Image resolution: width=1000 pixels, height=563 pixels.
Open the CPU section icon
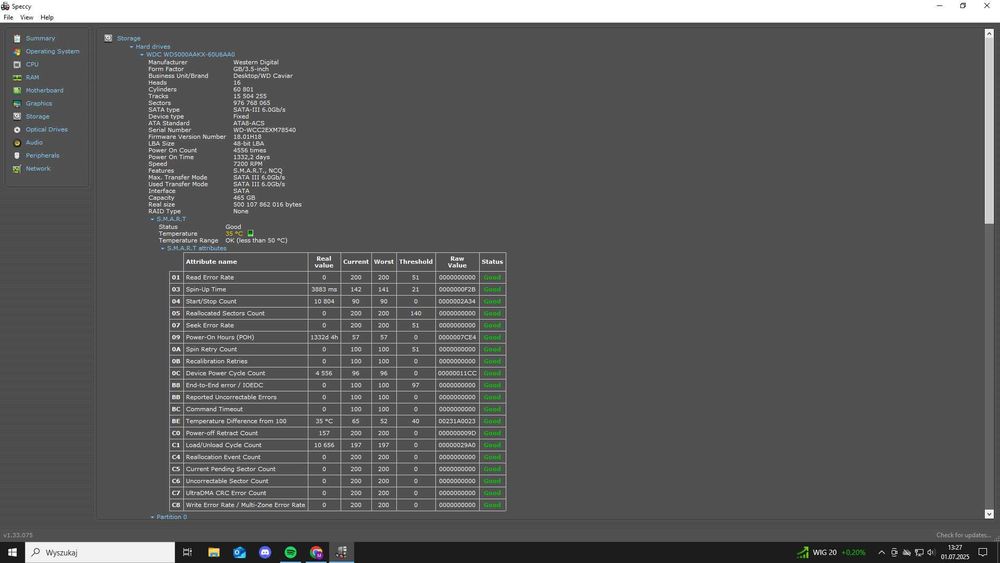click(17, 64)
